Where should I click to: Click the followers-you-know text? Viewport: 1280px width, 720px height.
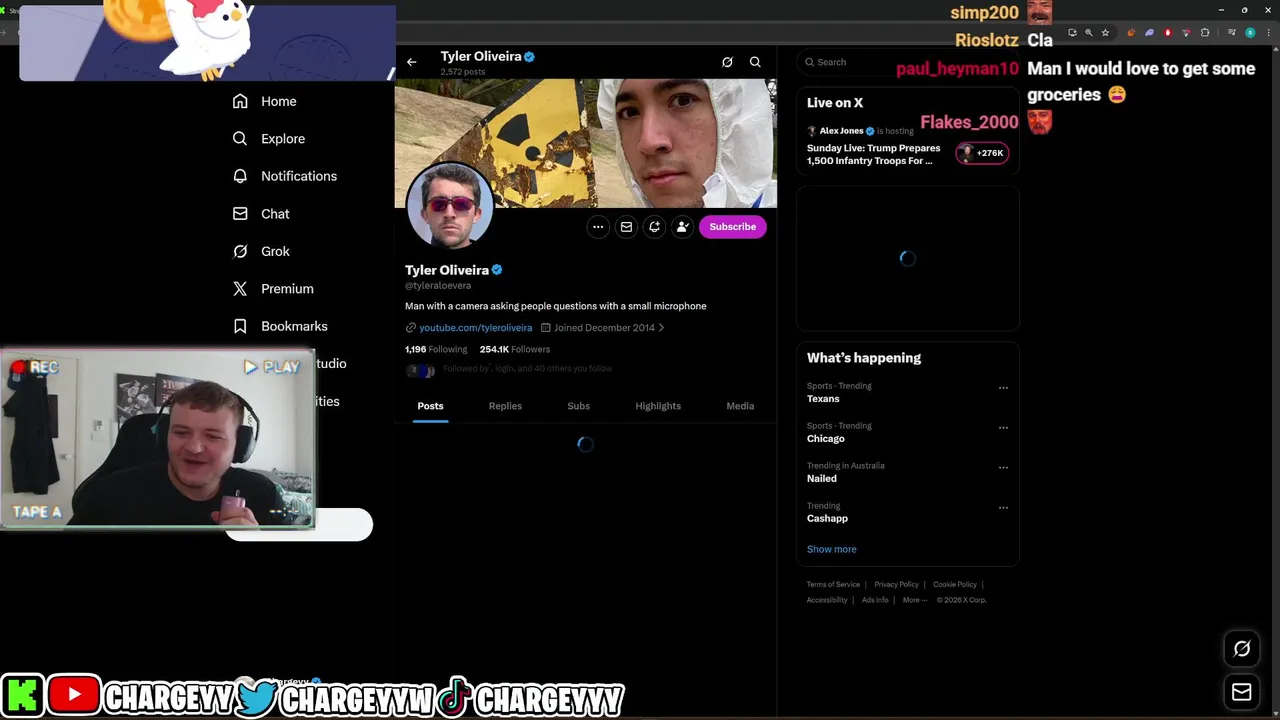click(x=527, y=369)
